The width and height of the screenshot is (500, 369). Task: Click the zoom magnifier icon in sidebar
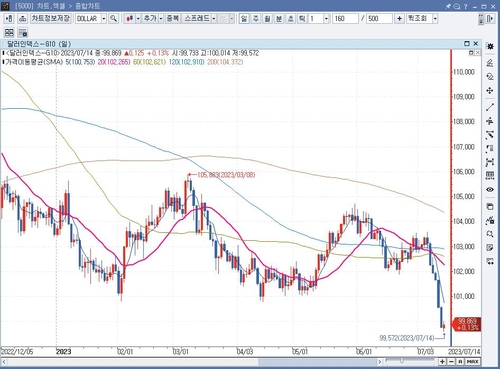pyautogui.click(x=490, y=234)
